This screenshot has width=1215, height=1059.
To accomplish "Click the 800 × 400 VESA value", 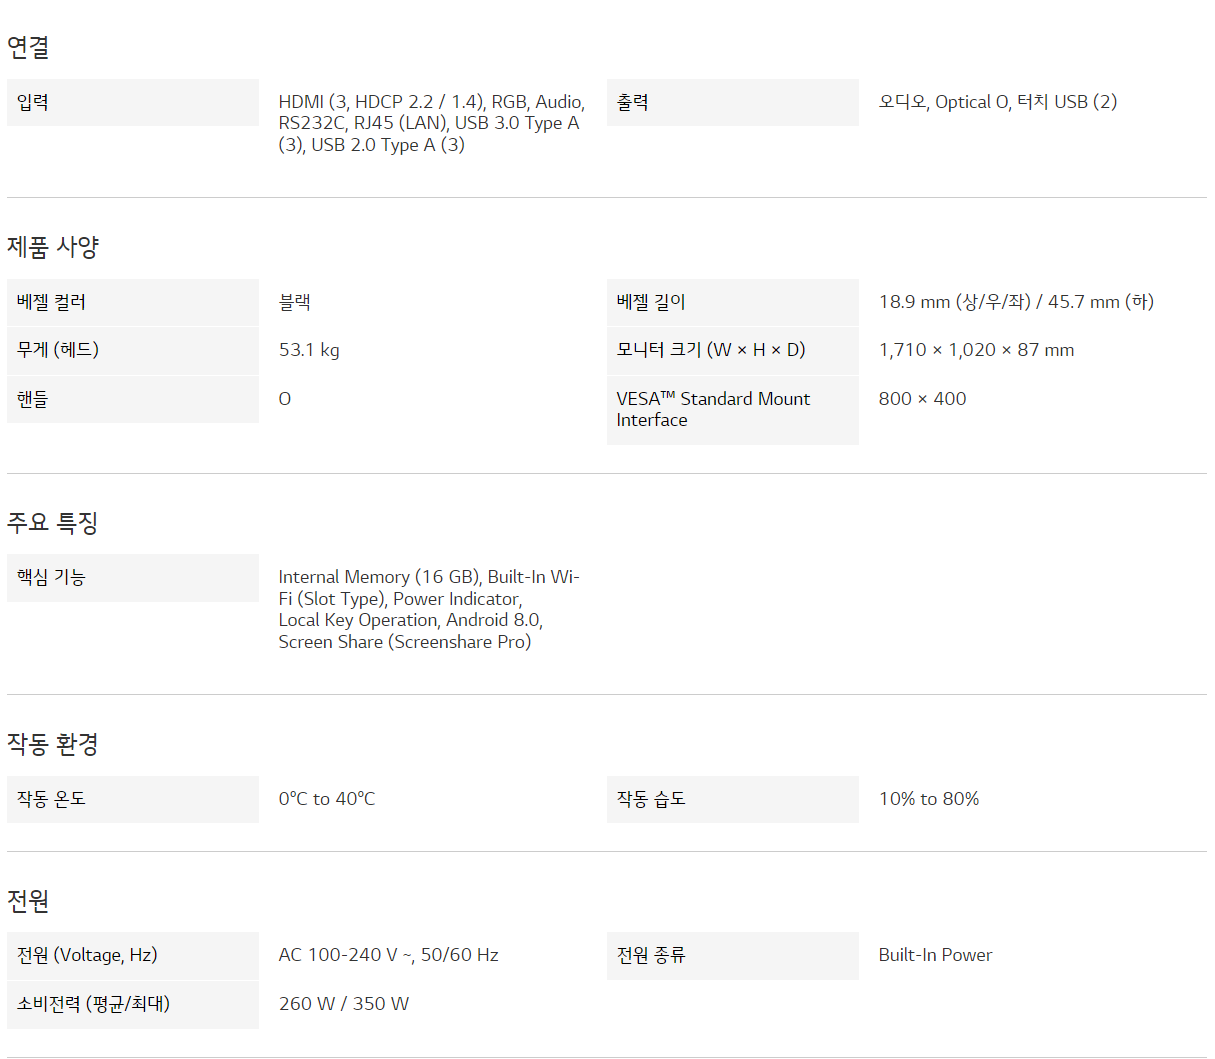I will 922,399.
